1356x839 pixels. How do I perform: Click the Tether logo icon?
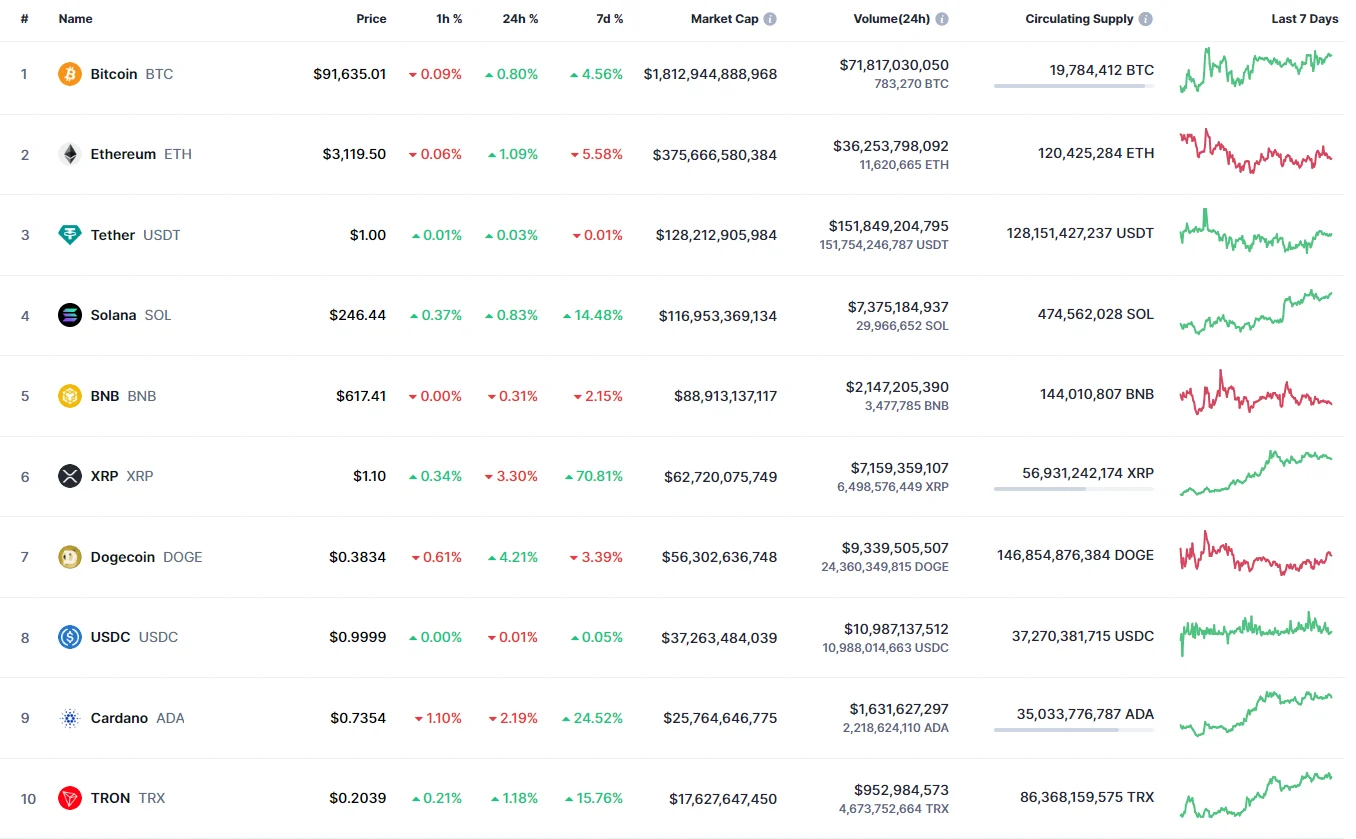[70, 235]
